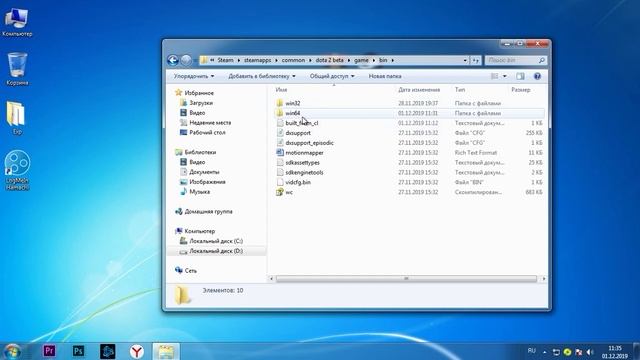
Task: Click the horizontal scrollbar of file list
Action: tap(406, 279)
